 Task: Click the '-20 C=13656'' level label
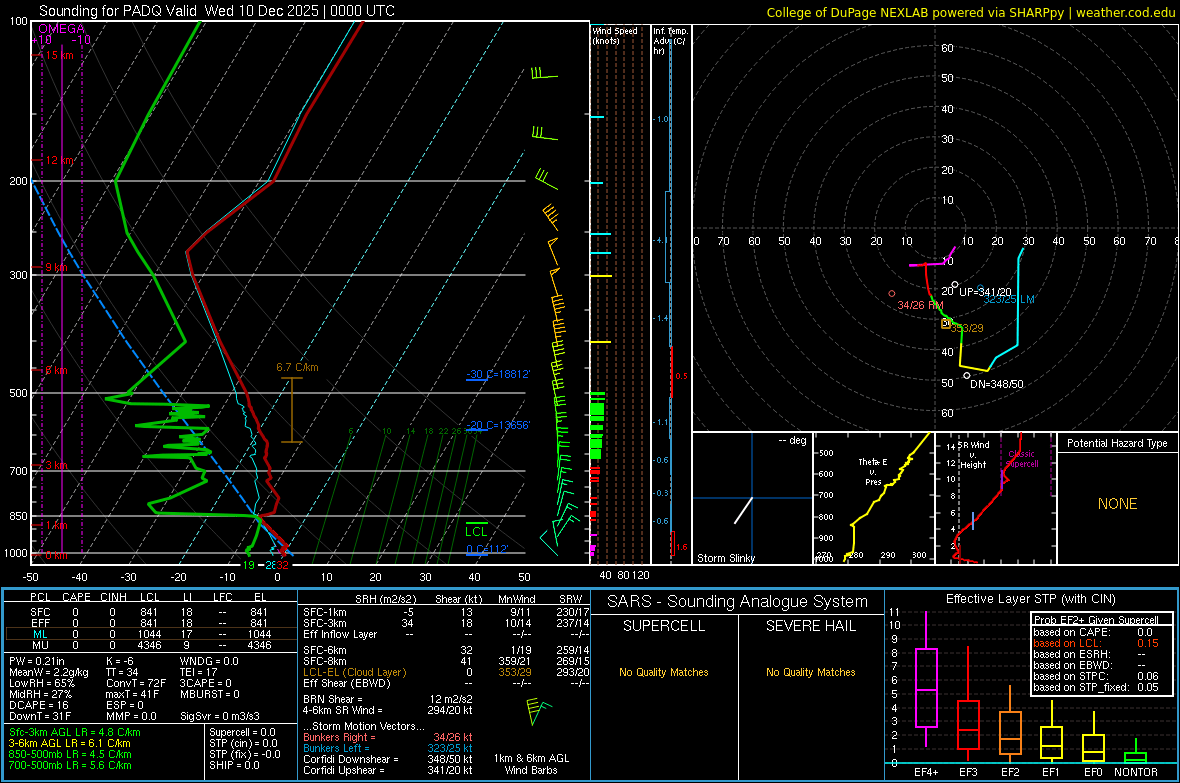(x=498, y=425)
